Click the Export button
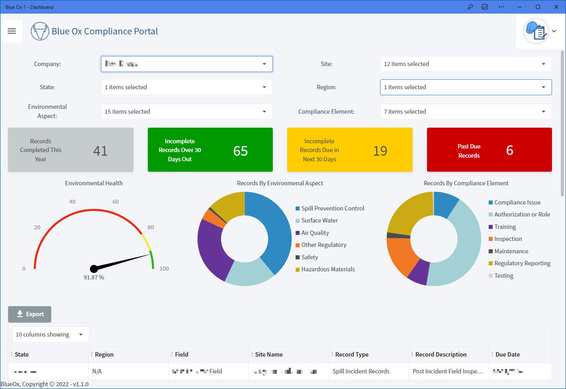The image size is (566, 389). tap(30, 314)
